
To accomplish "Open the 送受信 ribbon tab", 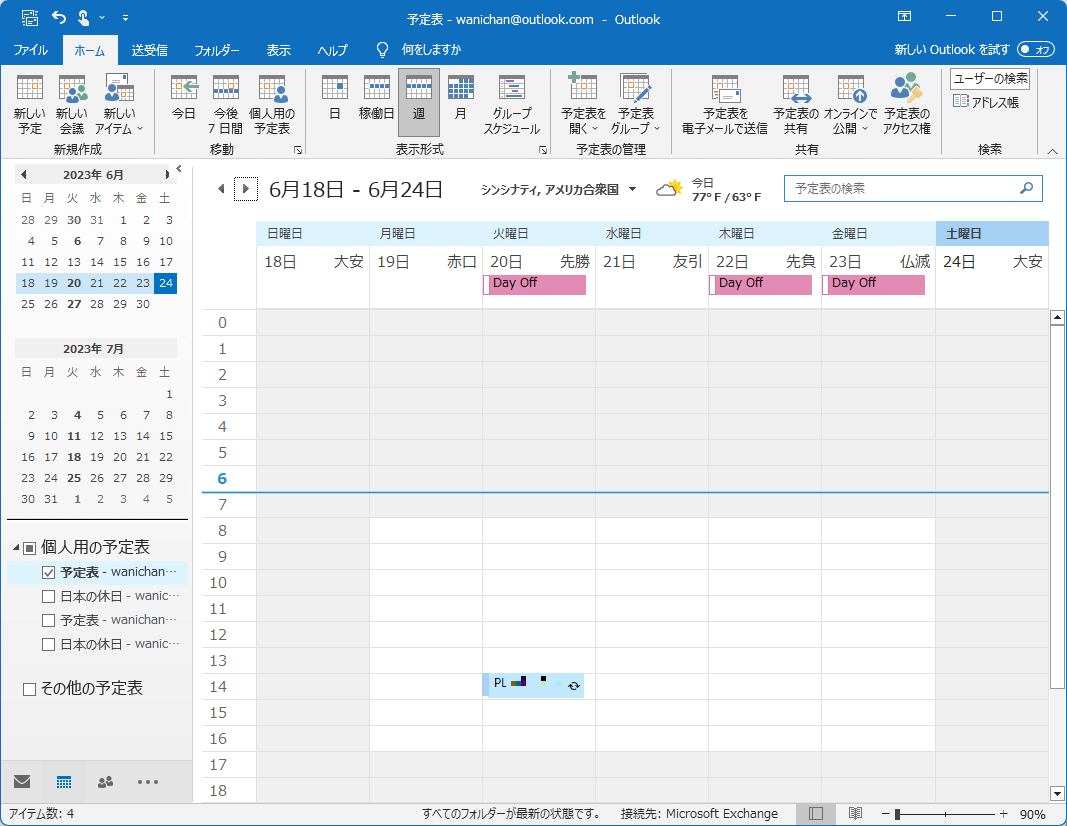I will tap(149, 50).
